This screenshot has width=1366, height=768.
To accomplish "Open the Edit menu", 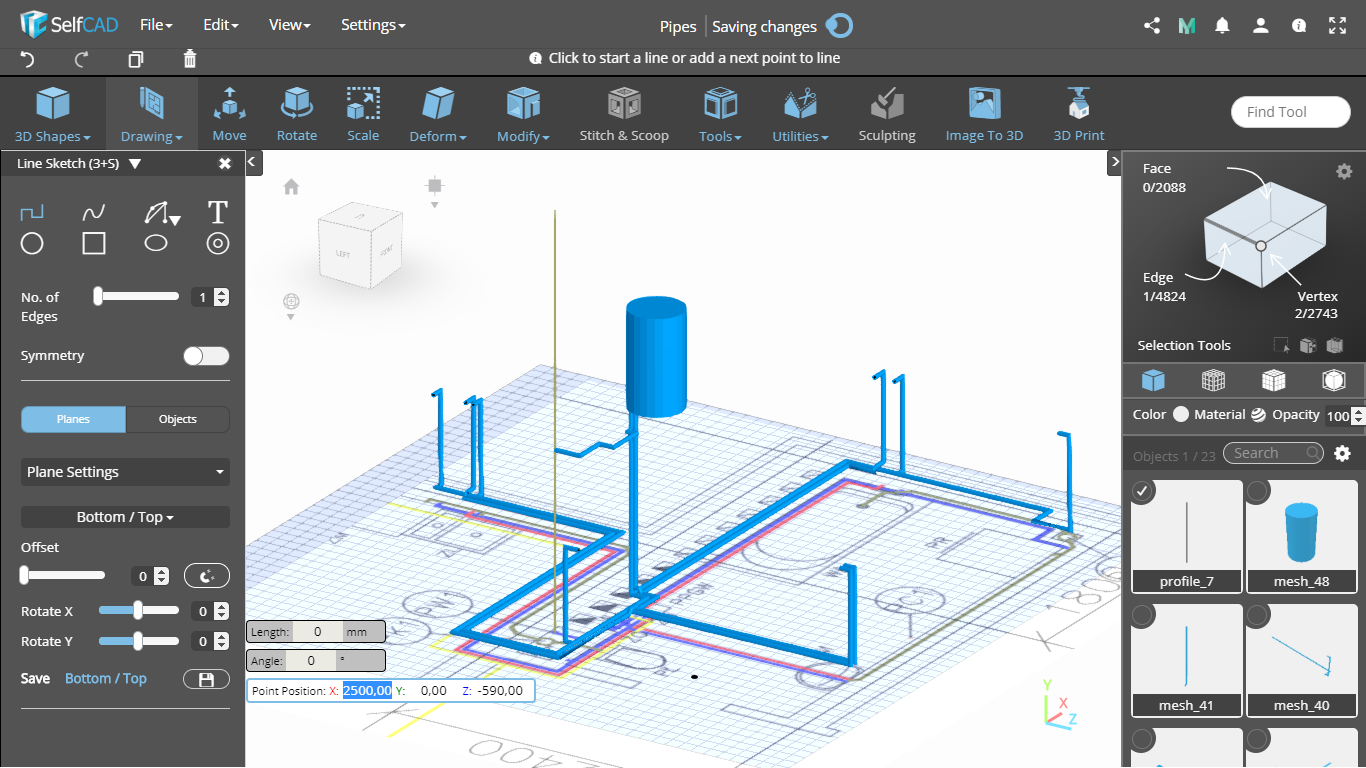I will tap(220, 25).
